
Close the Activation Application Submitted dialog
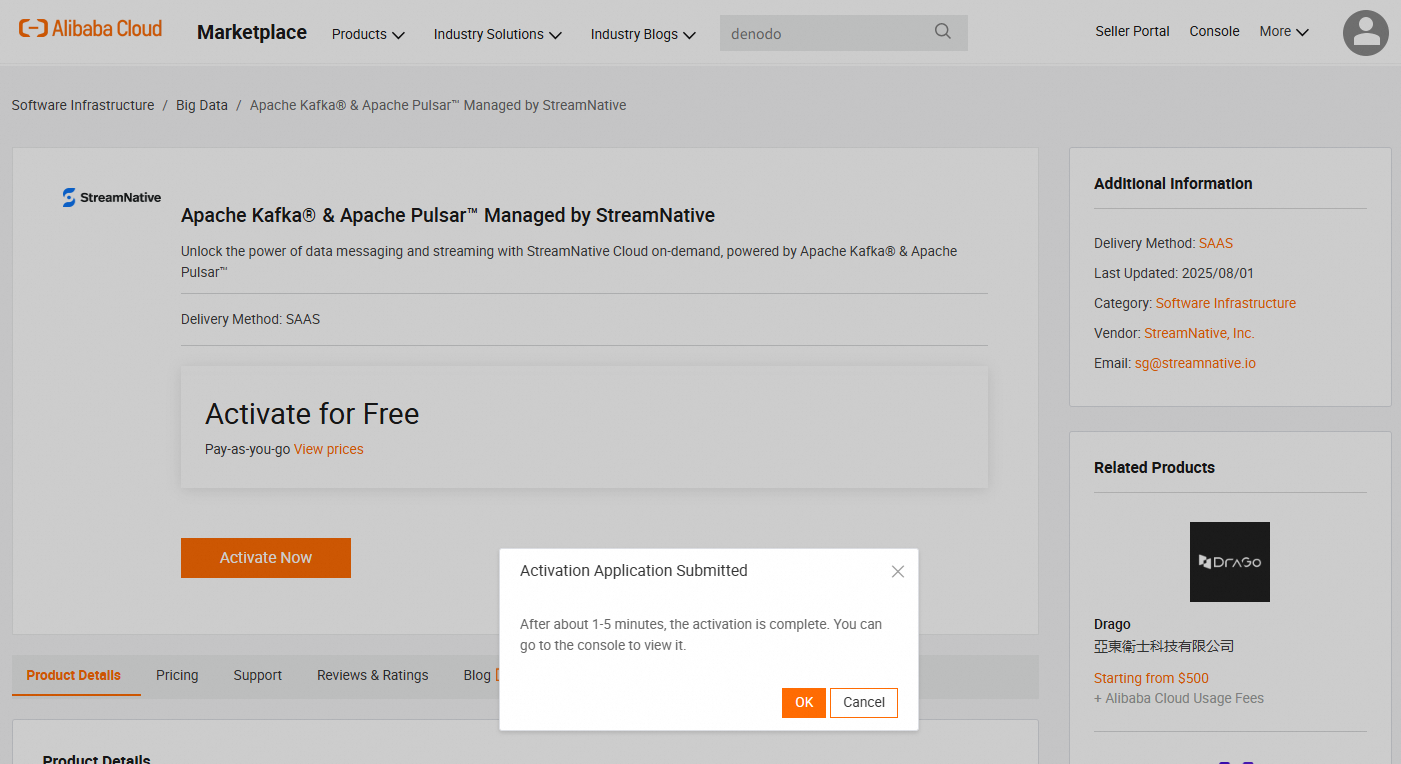click(x=897, y=571)
